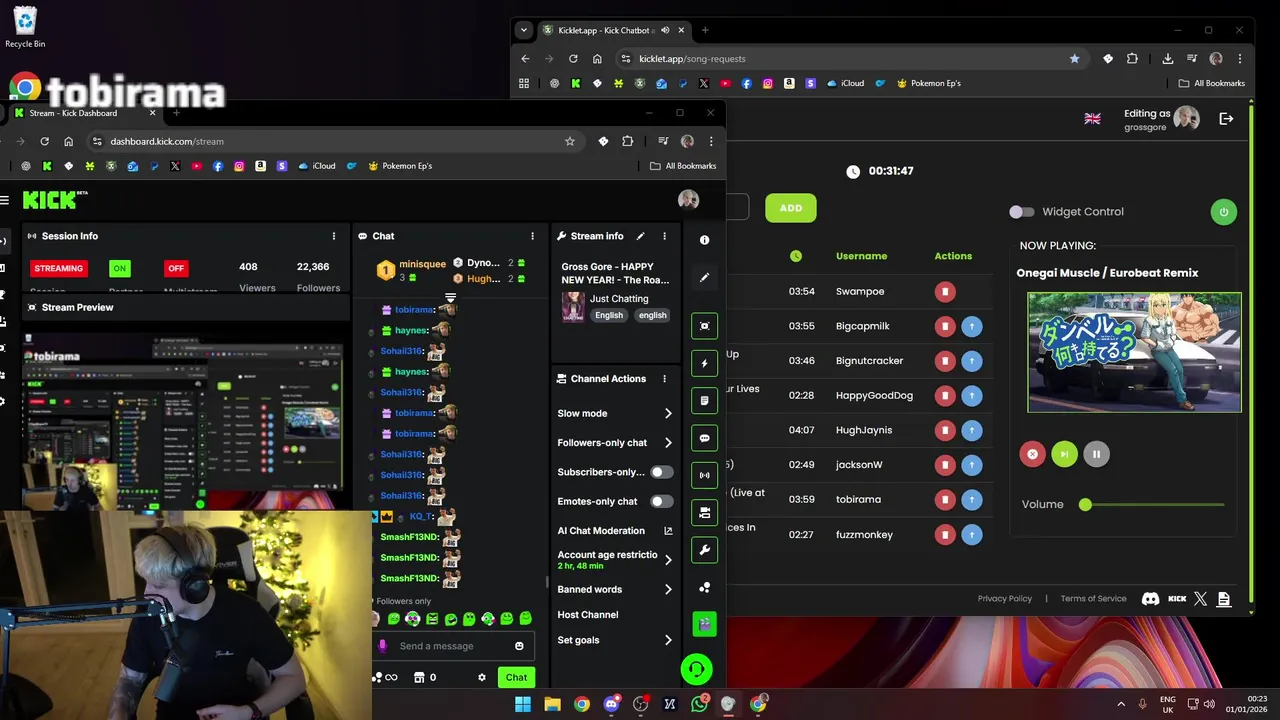This screenshot has width=1280, height=720.
Task: Pause the currently playing song
Action: click(1096, 454)
